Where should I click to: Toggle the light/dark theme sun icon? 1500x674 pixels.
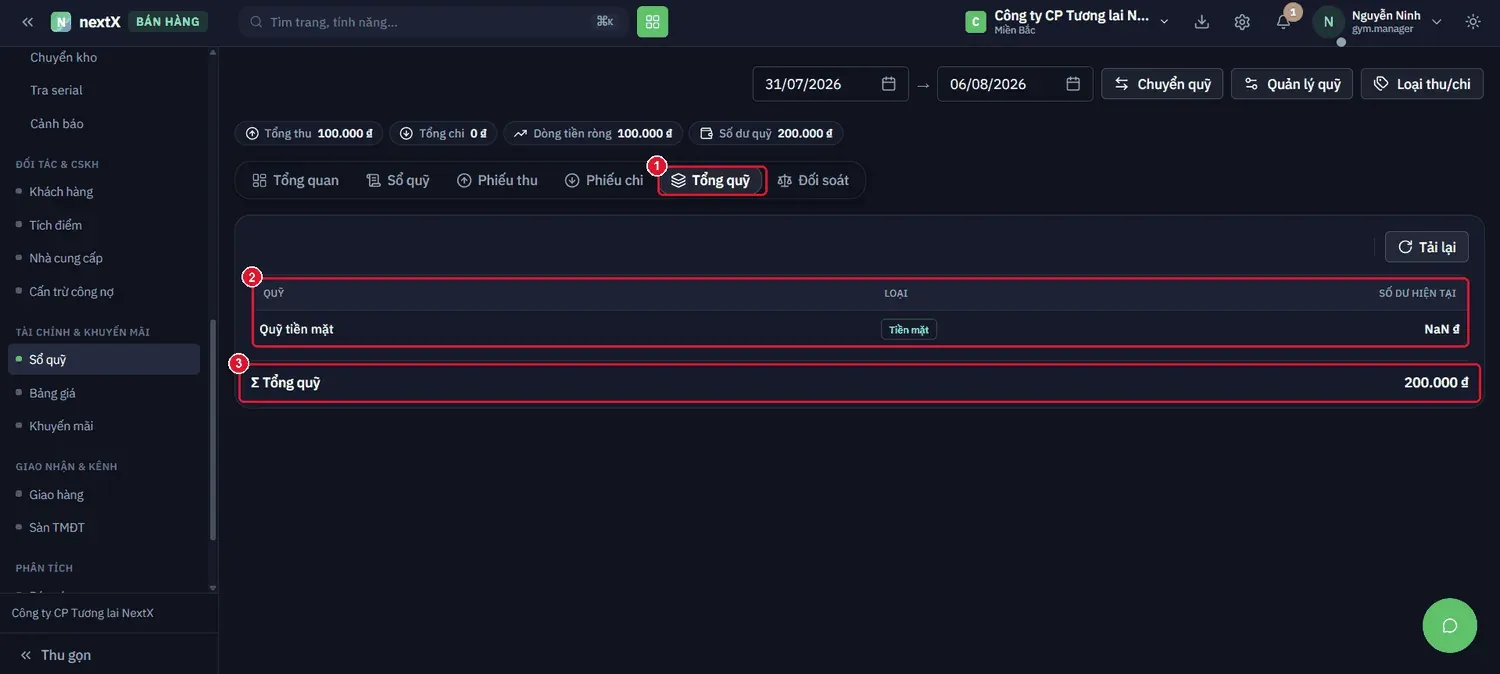[1473, 22]
